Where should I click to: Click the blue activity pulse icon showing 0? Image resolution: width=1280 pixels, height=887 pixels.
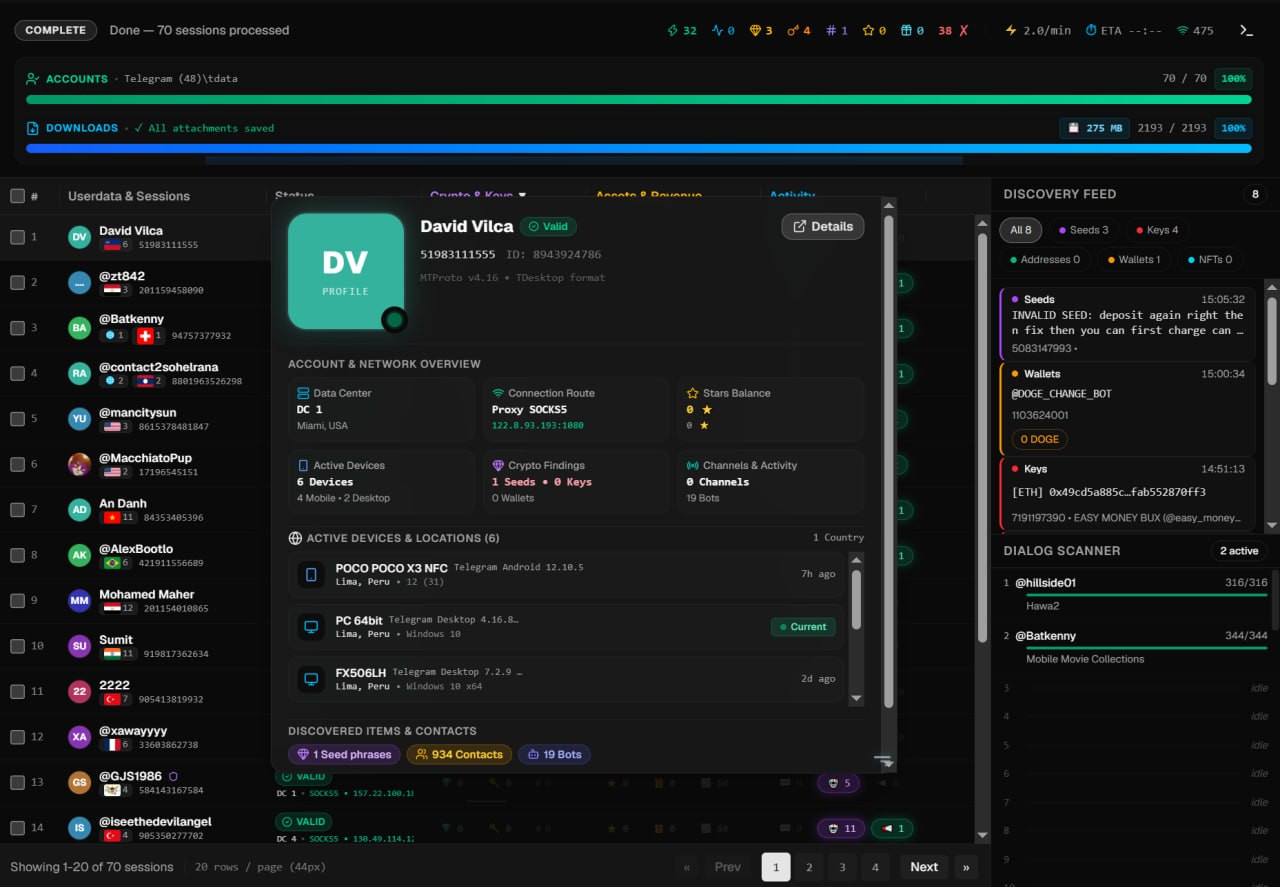717,30
